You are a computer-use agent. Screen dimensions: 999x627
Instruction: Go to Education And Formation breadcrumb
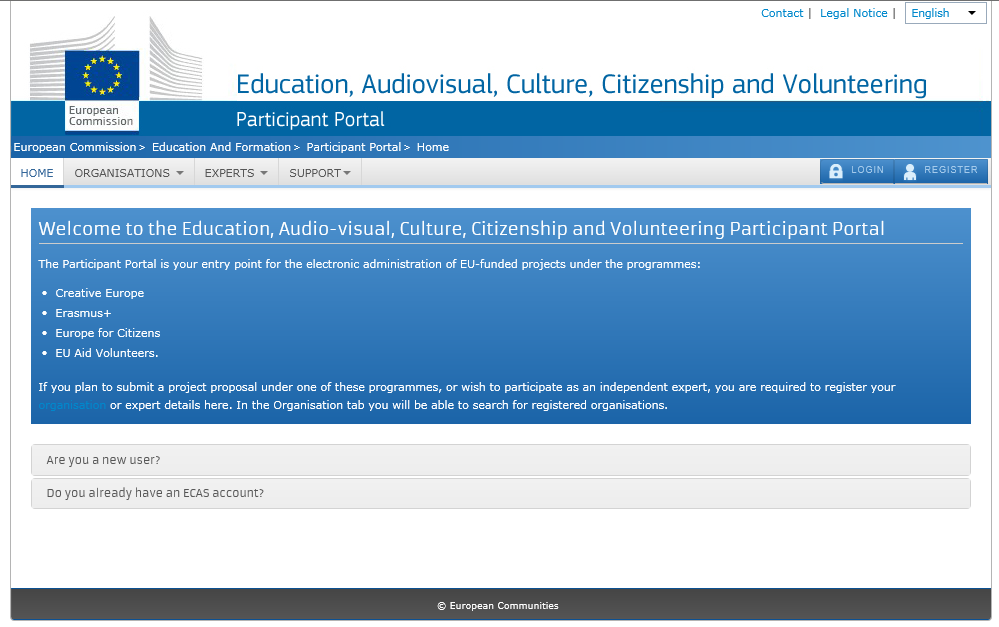(x=221, y=147)
